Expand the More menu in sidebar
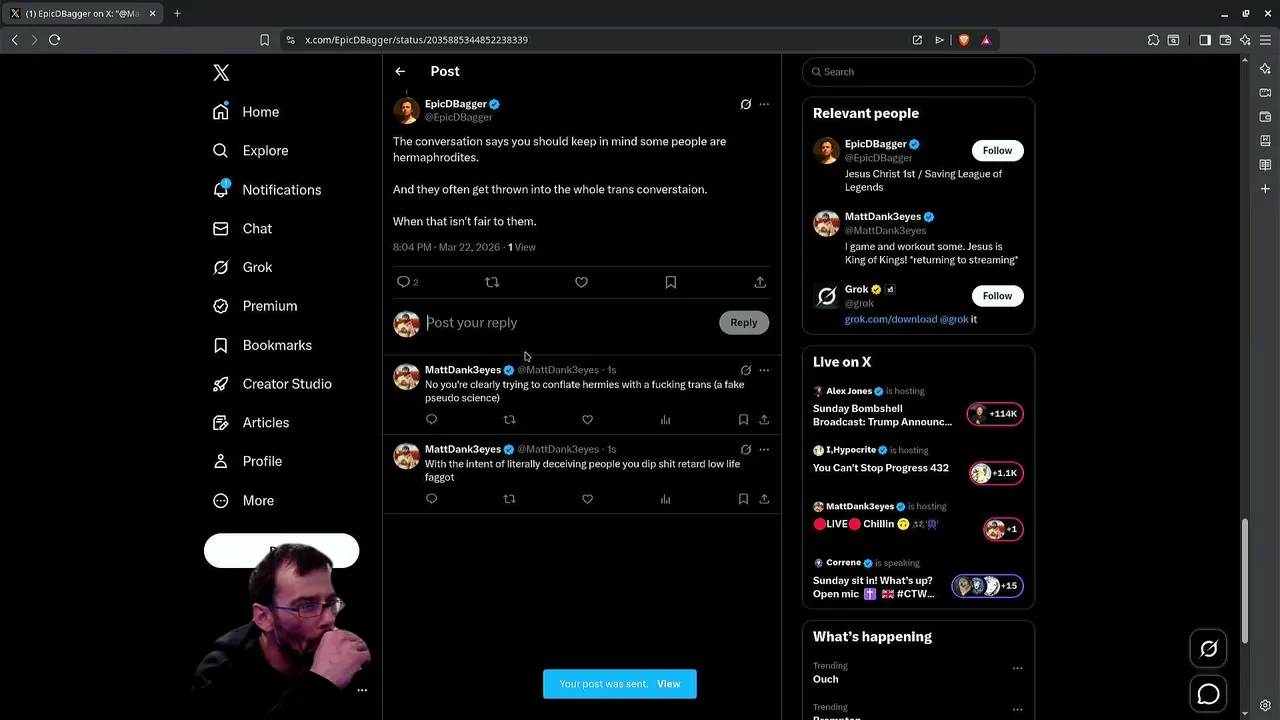1280x720 pixels. (244, 500)
